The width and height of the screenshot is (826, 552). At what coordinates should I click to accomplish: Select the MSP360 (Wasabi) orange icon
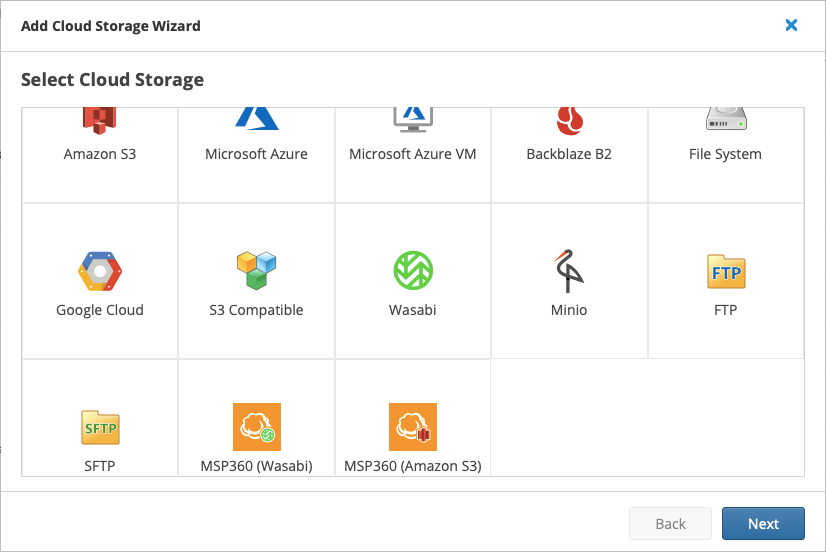click(256, 427)
